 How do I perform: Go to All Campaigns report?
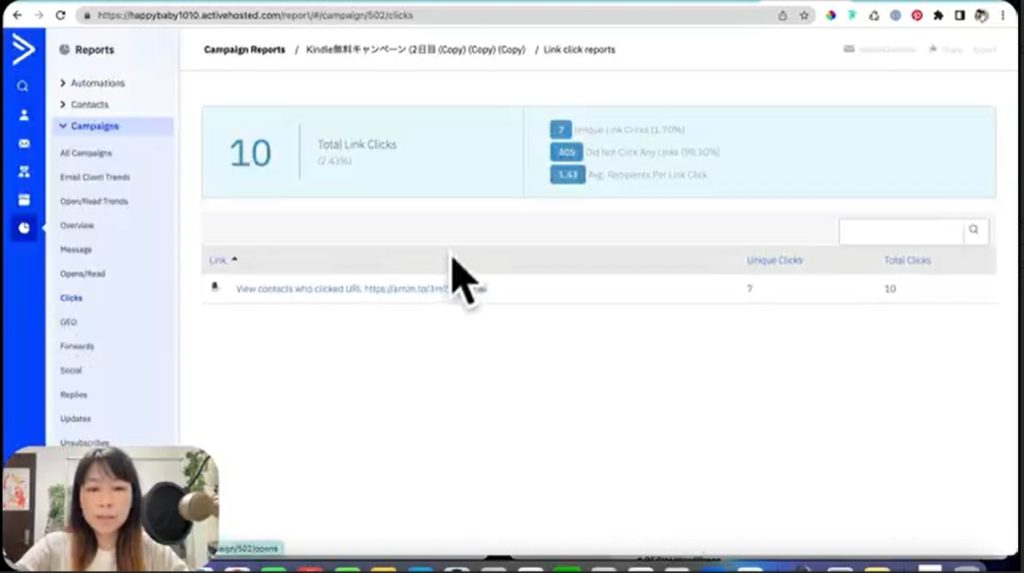pyautogui.click(x=86, y=153)
